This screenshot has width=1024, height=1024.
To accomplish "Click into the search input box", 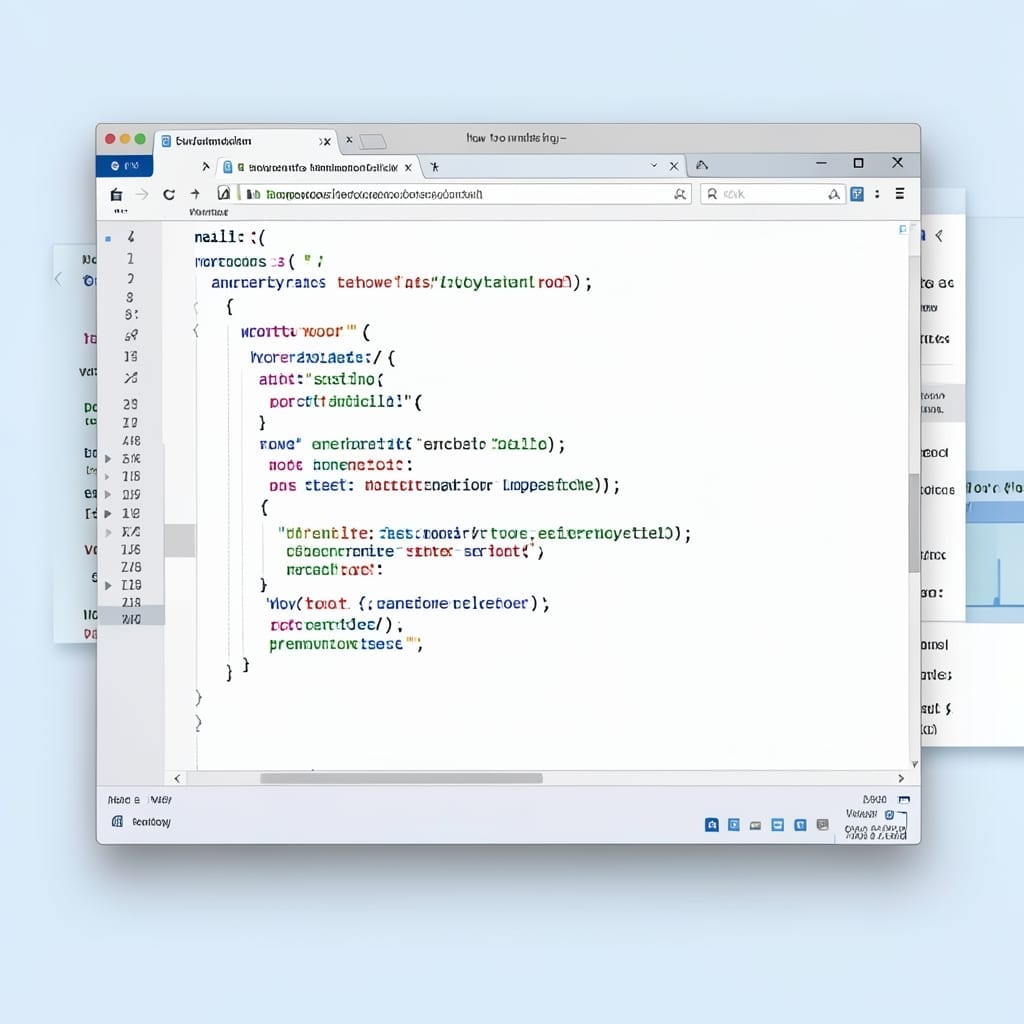I will (771, 194).
